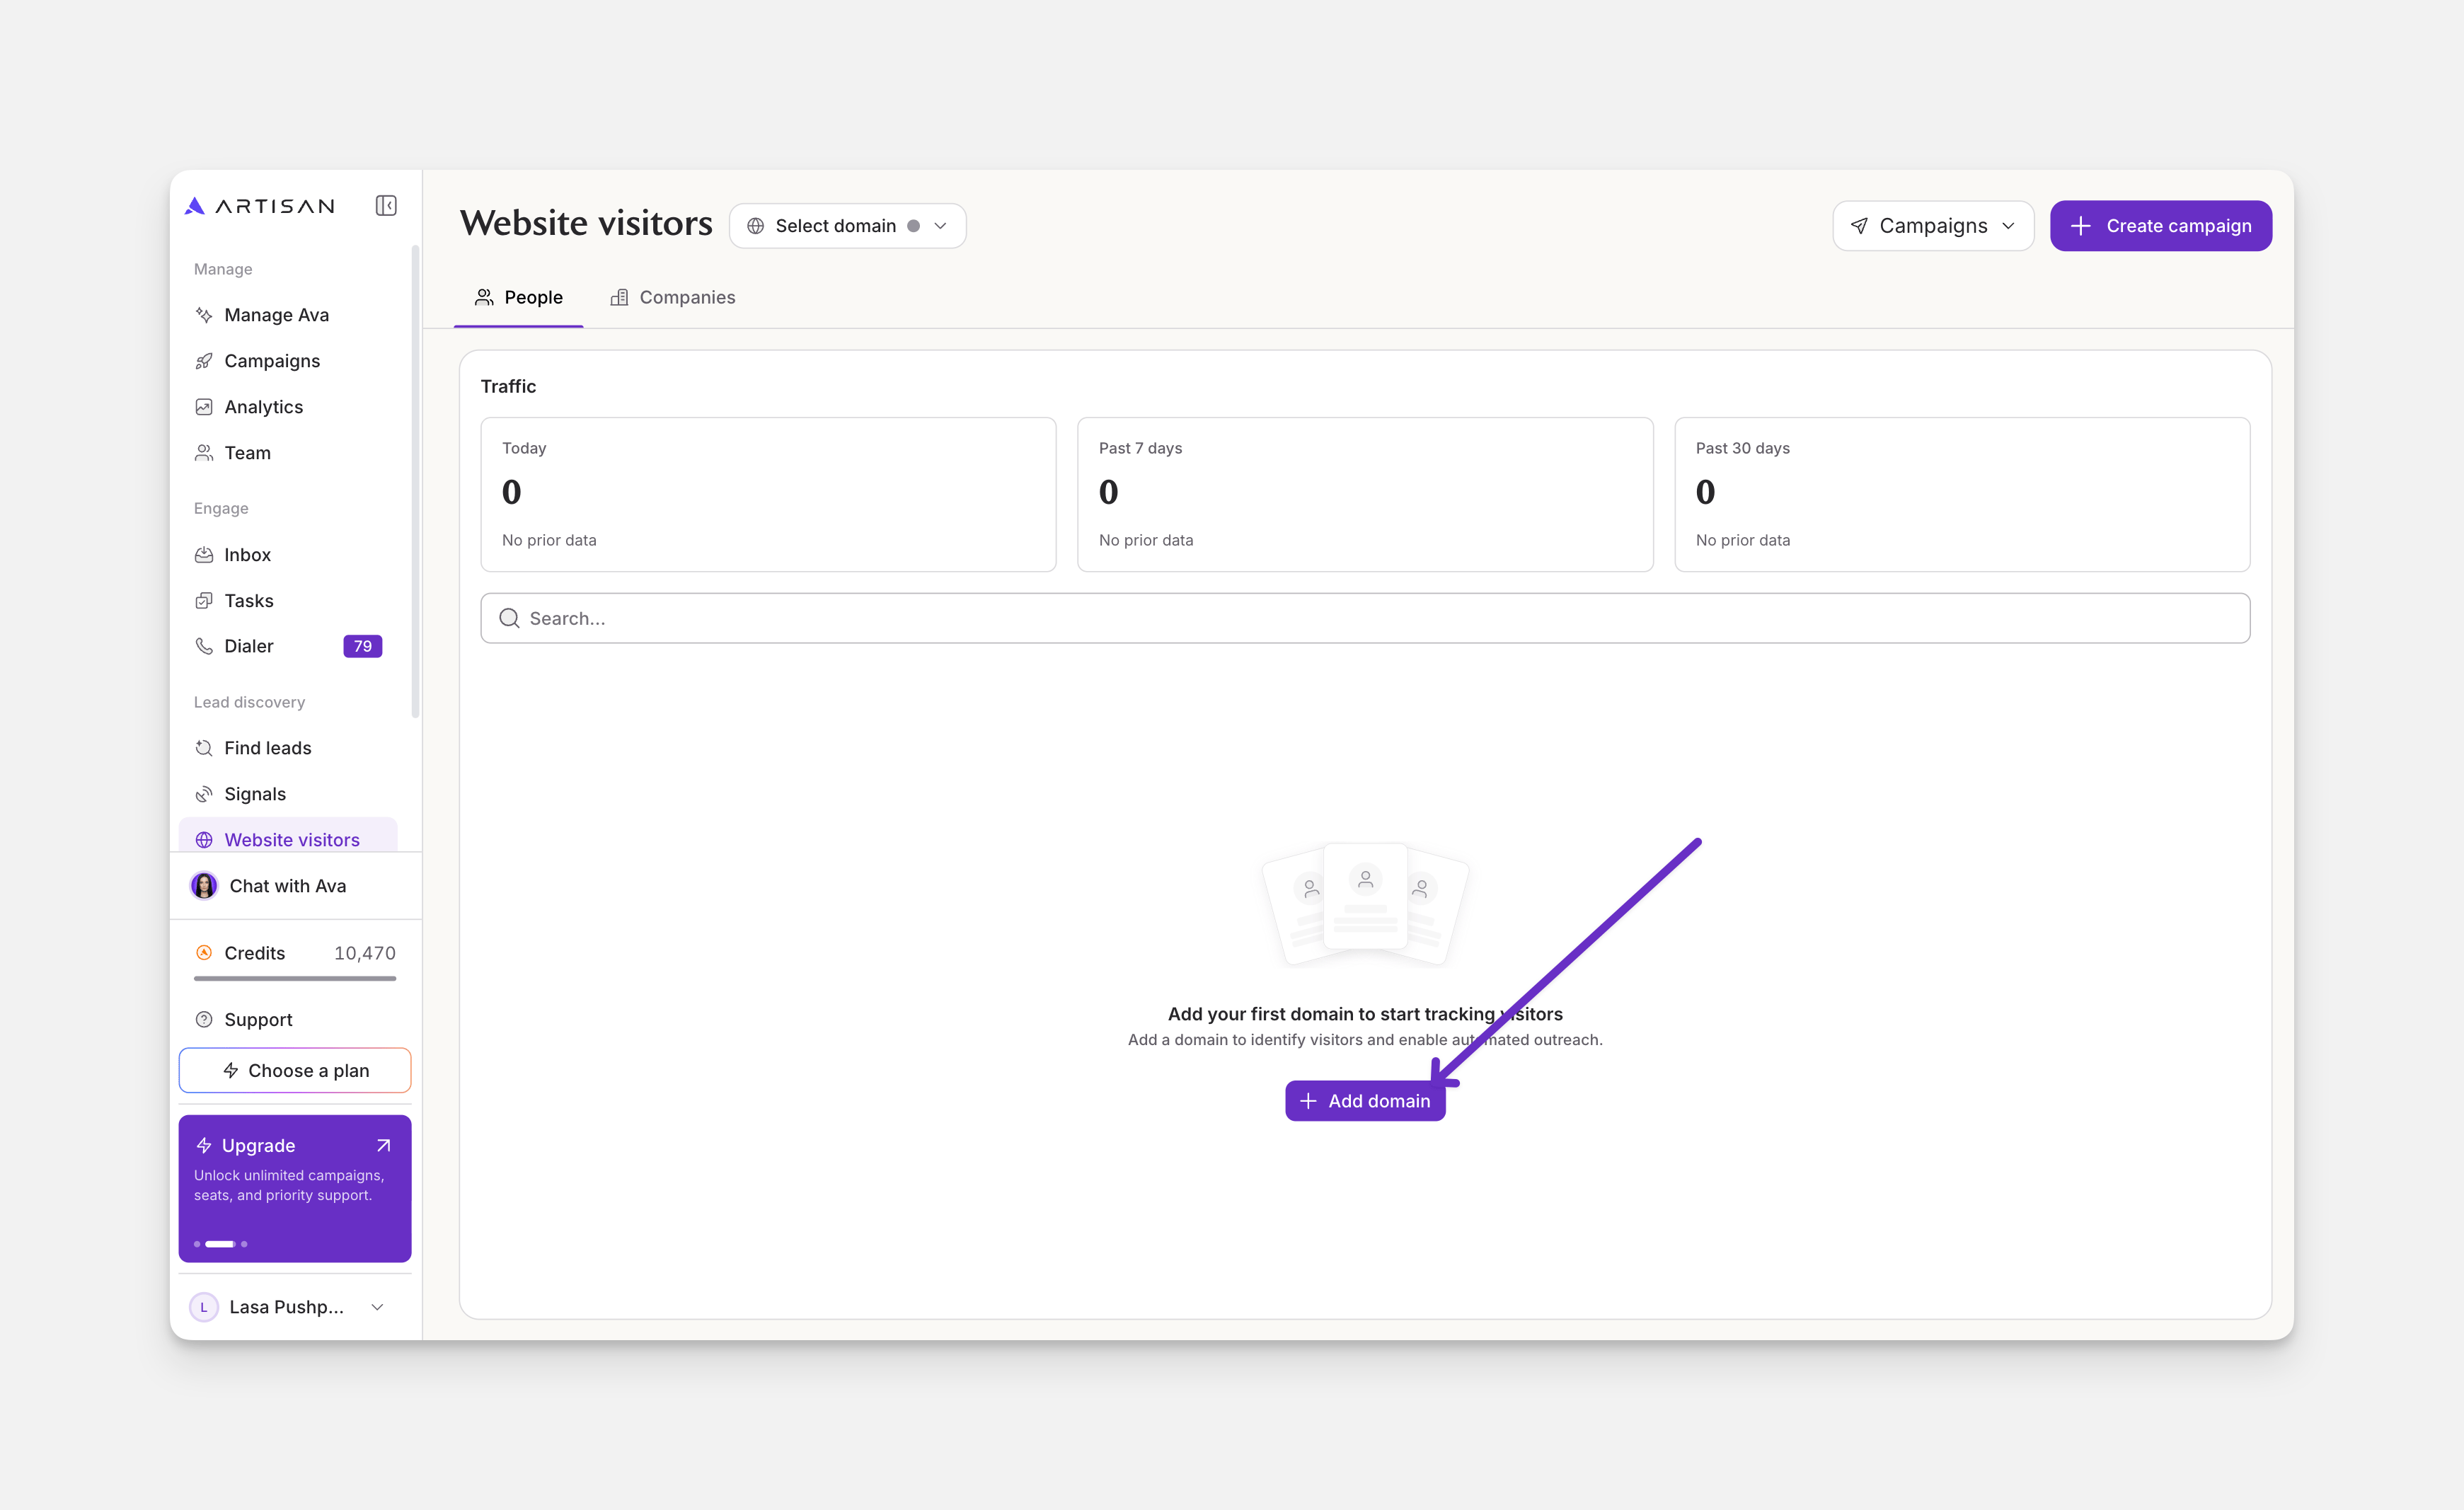The height and width of the screenshot is (1510, 2464).
Task: Click Ava's avatar picture
Action: click(x=204, y=886)
